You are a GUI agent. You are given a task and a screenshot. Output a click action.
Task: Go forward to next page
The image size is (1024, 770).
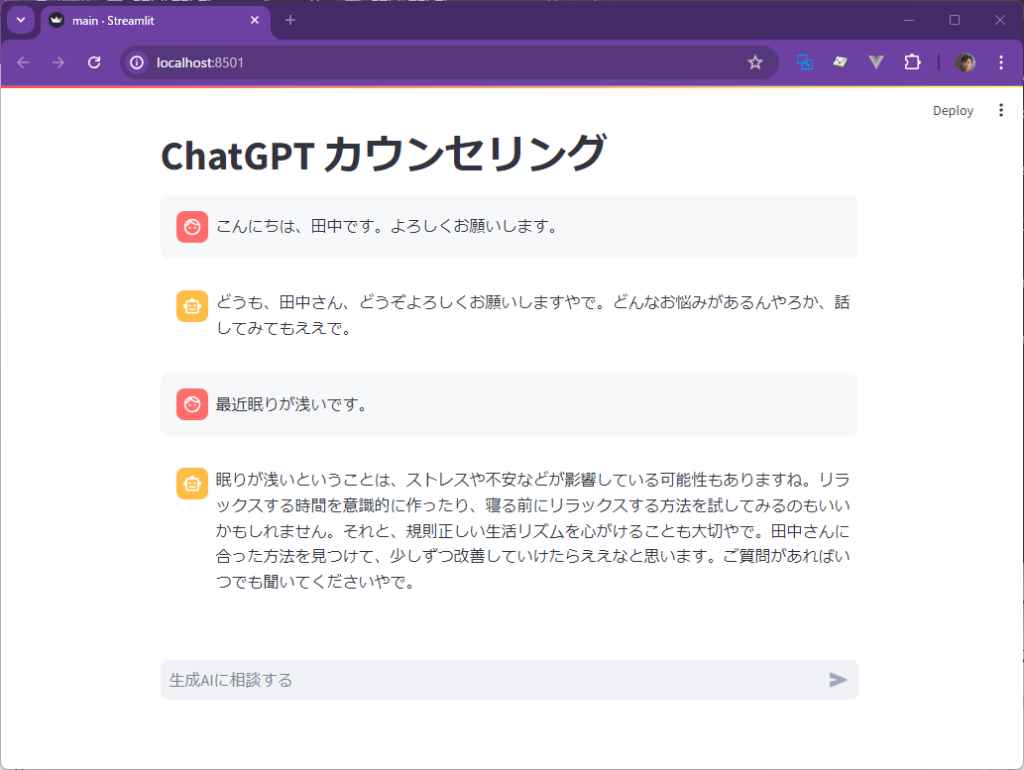pos(59,63)
